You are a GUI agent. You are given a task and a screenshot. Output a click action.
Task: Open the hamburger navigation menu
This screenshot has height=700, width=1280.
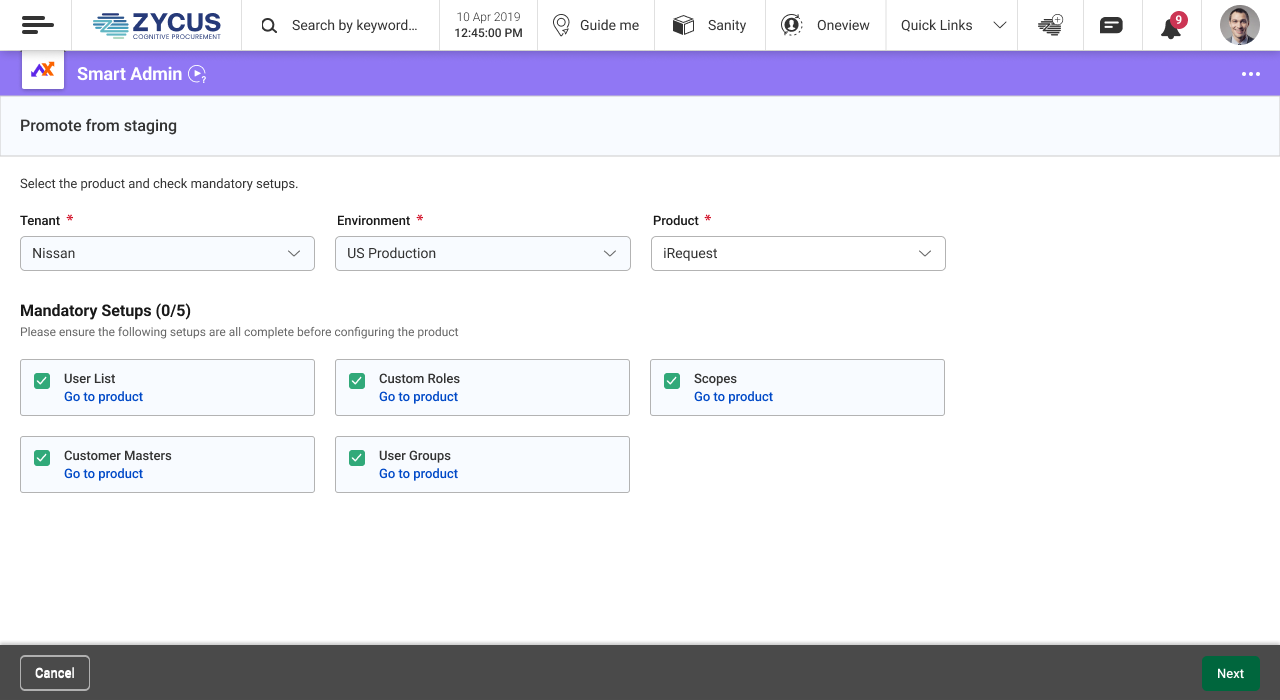(37, 25)
